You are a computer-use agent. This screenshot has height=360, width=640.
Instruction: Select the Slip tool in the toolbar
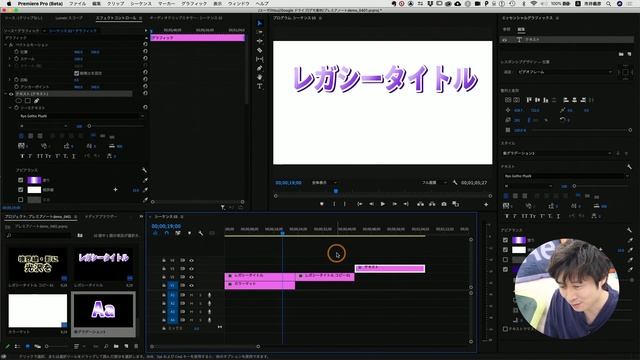click(x=260, y=59)
